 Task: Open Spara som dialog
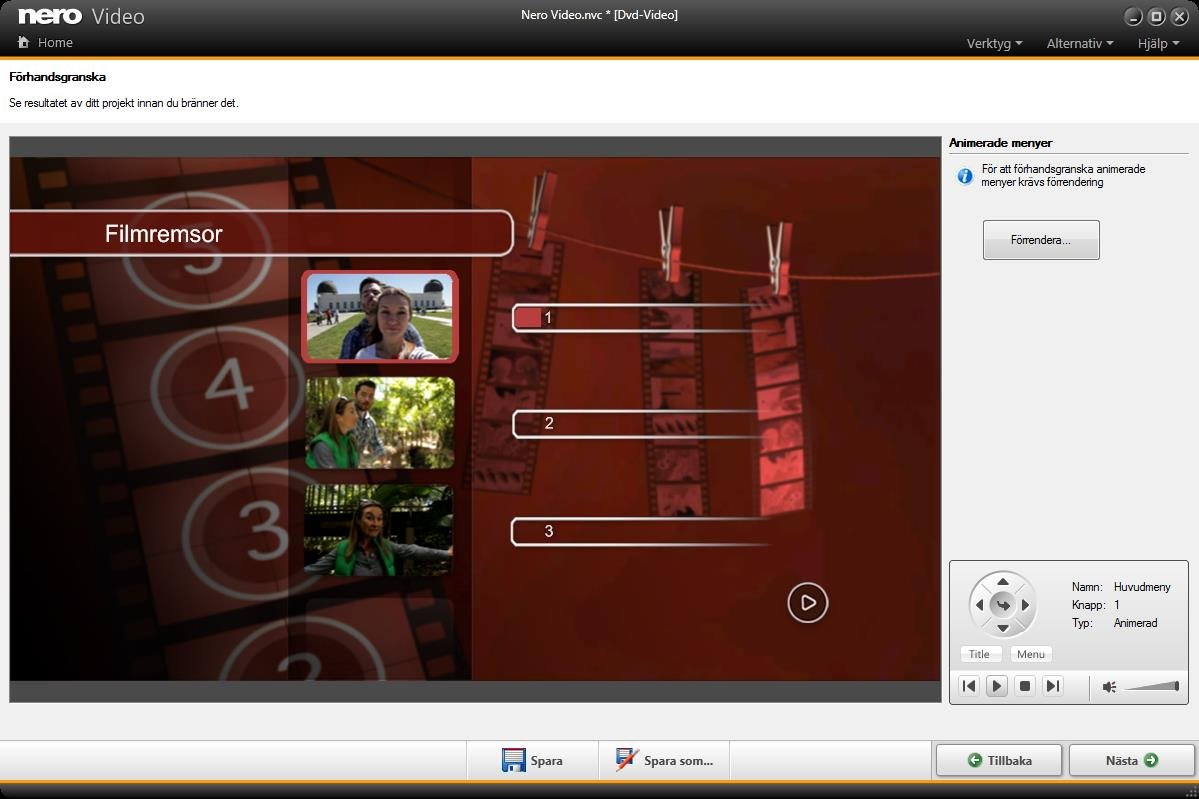click(664, 760)
